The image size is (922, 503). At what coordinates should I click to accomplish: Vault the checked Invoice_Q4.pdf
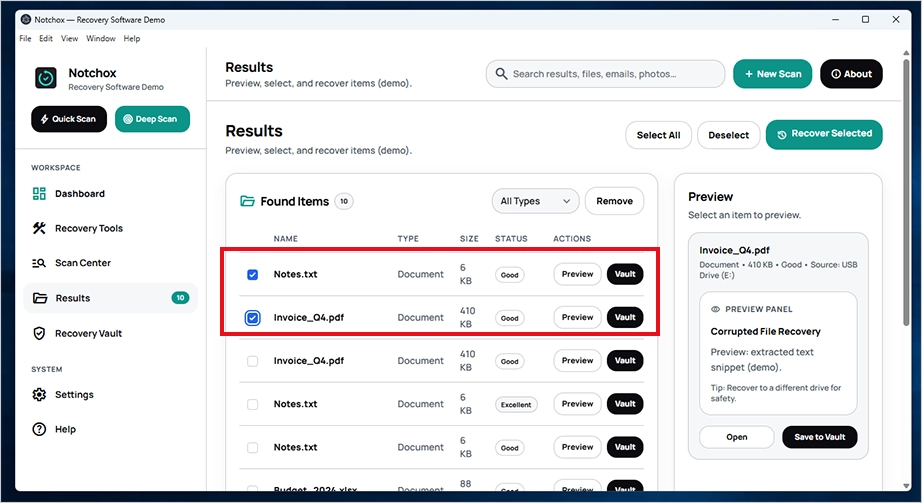pyautogui.click(x=625, y=318)
